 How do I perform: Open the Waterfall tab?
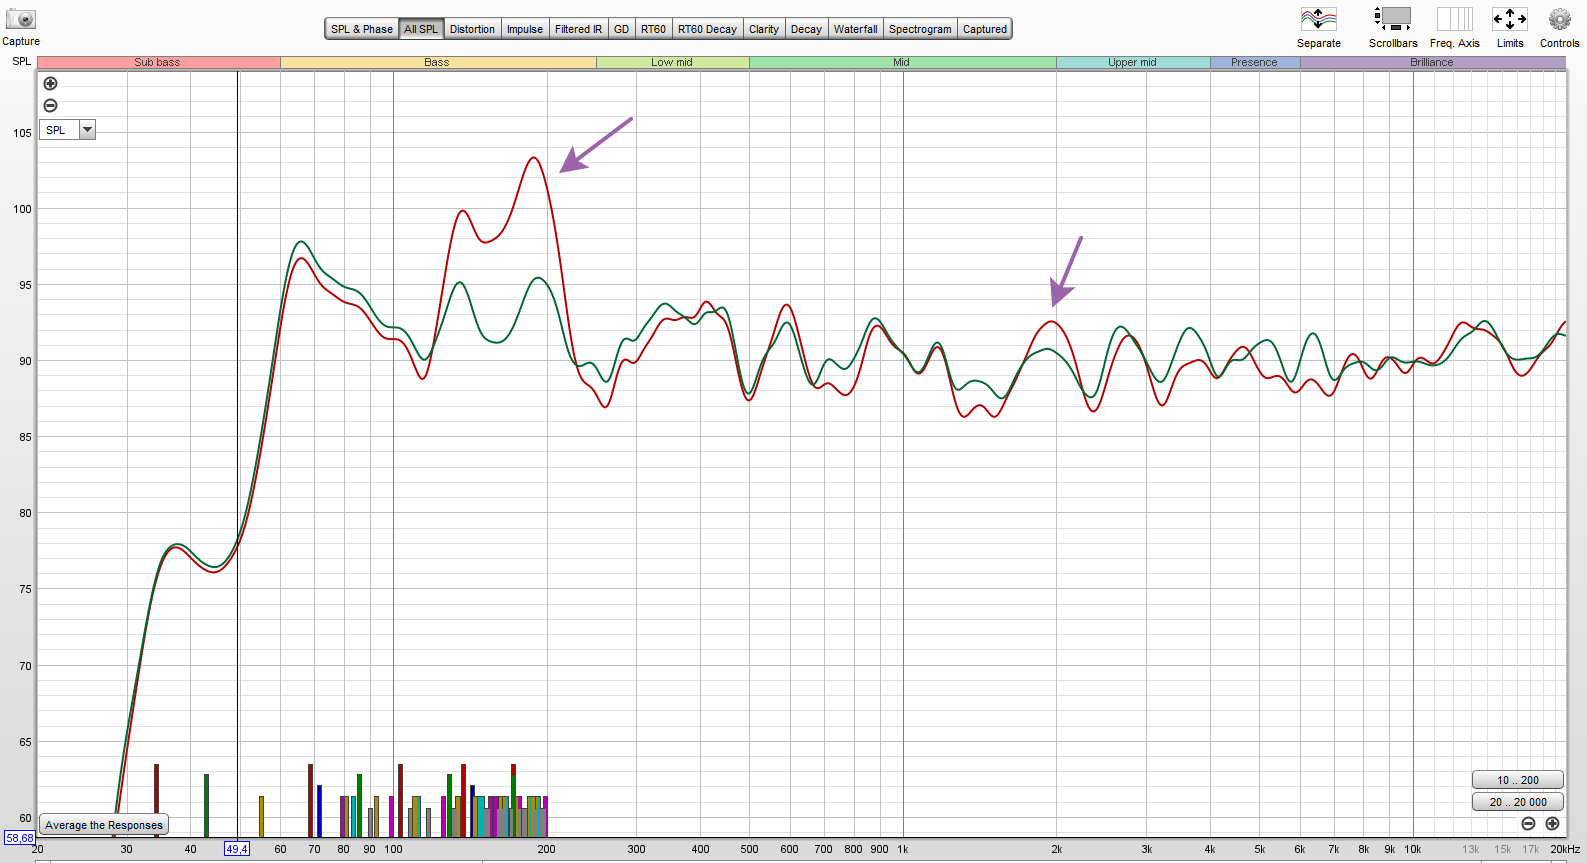pos(856,29)
